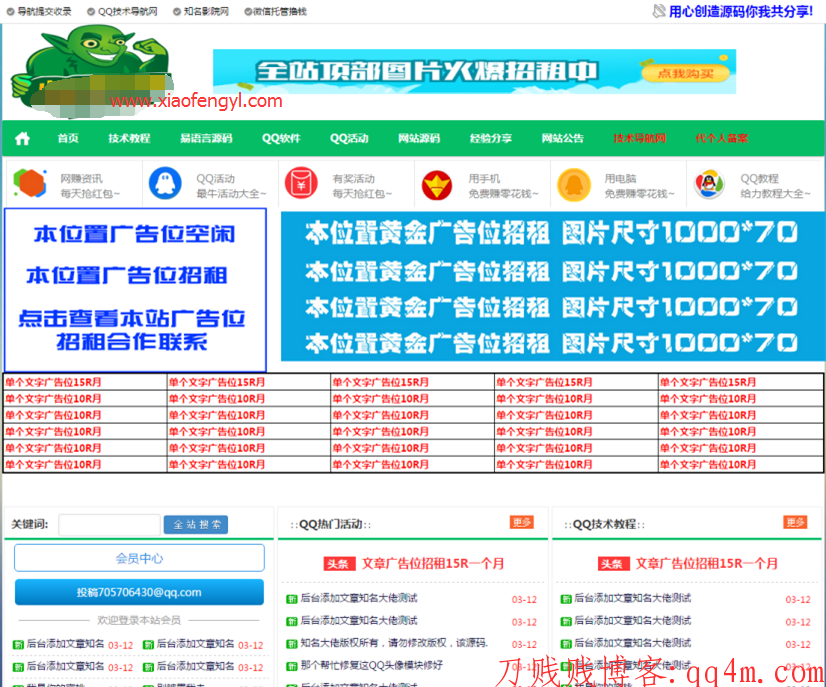The width and height of the screenshot is (826, 687).
Task: Open 文章广告位招租15R一个月 in QQ热门活动
Action: click(433, 564)
